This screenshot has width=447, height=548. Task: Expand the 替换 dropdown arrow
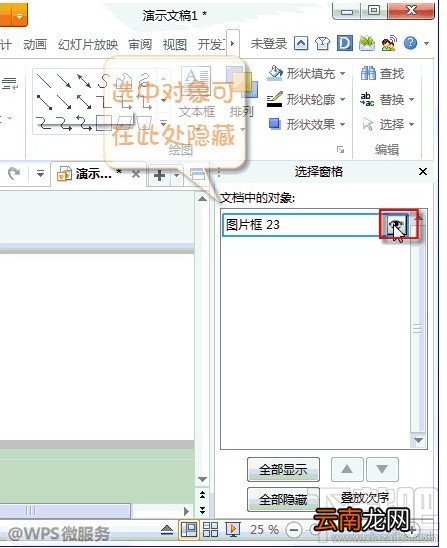(412, 100)
